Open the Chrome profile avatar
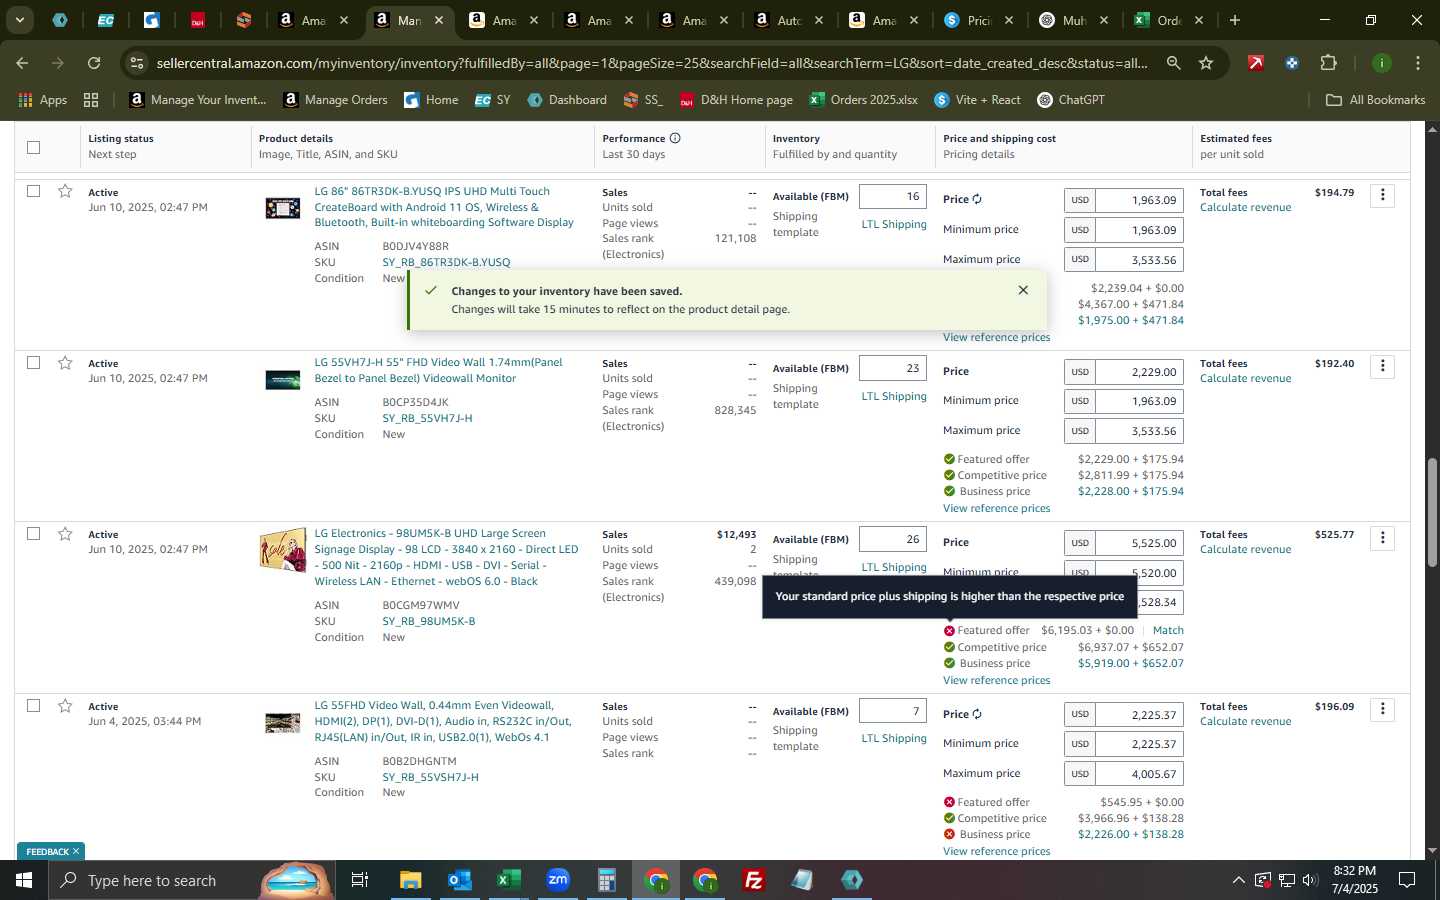The width and height of the screenshot is (1440, 900). tap(1381, 63)
